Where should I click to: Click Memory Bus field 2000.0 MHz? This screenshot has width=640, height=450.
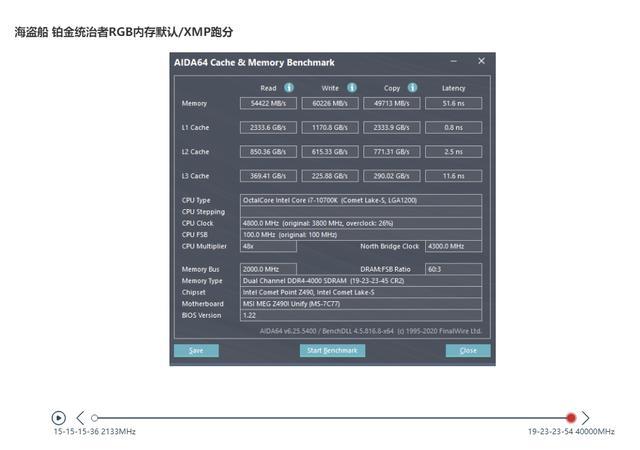[268, 269]
